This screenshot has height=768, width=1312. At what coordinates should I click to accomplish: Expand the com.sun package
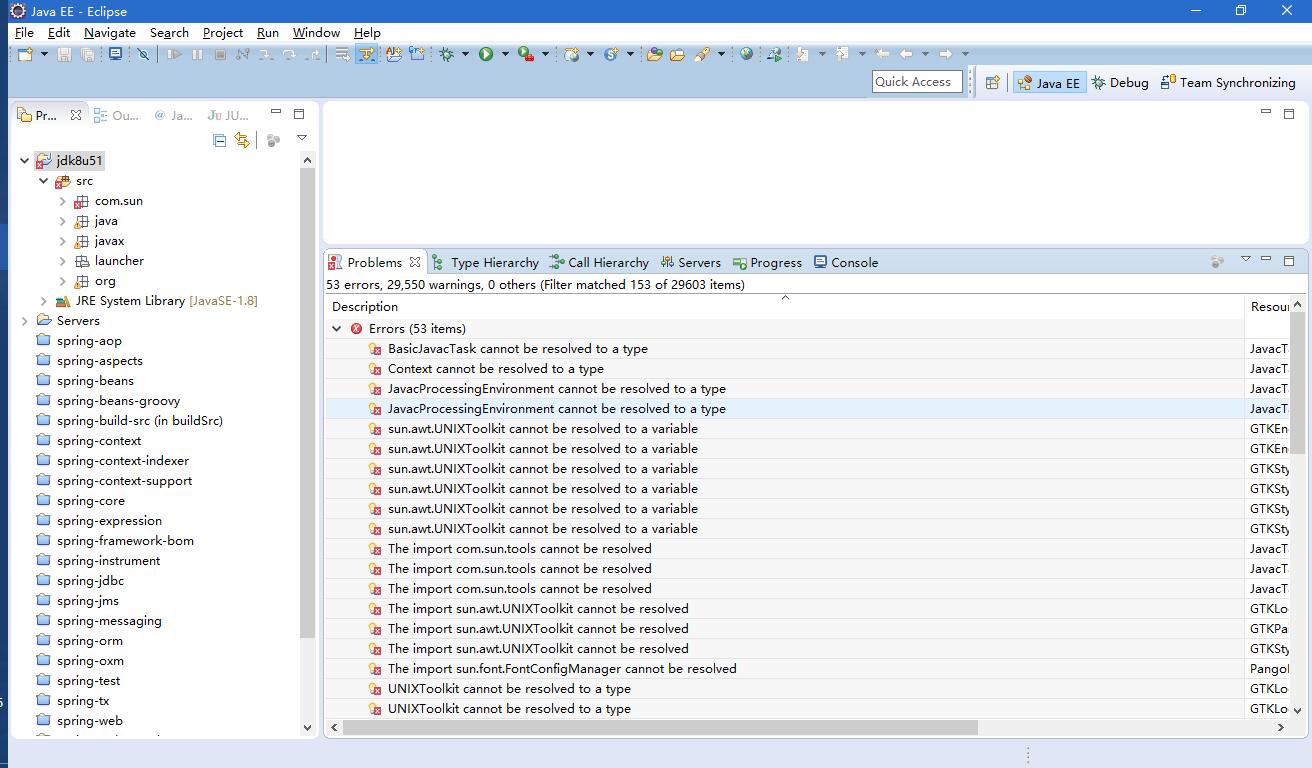(63, 201)
